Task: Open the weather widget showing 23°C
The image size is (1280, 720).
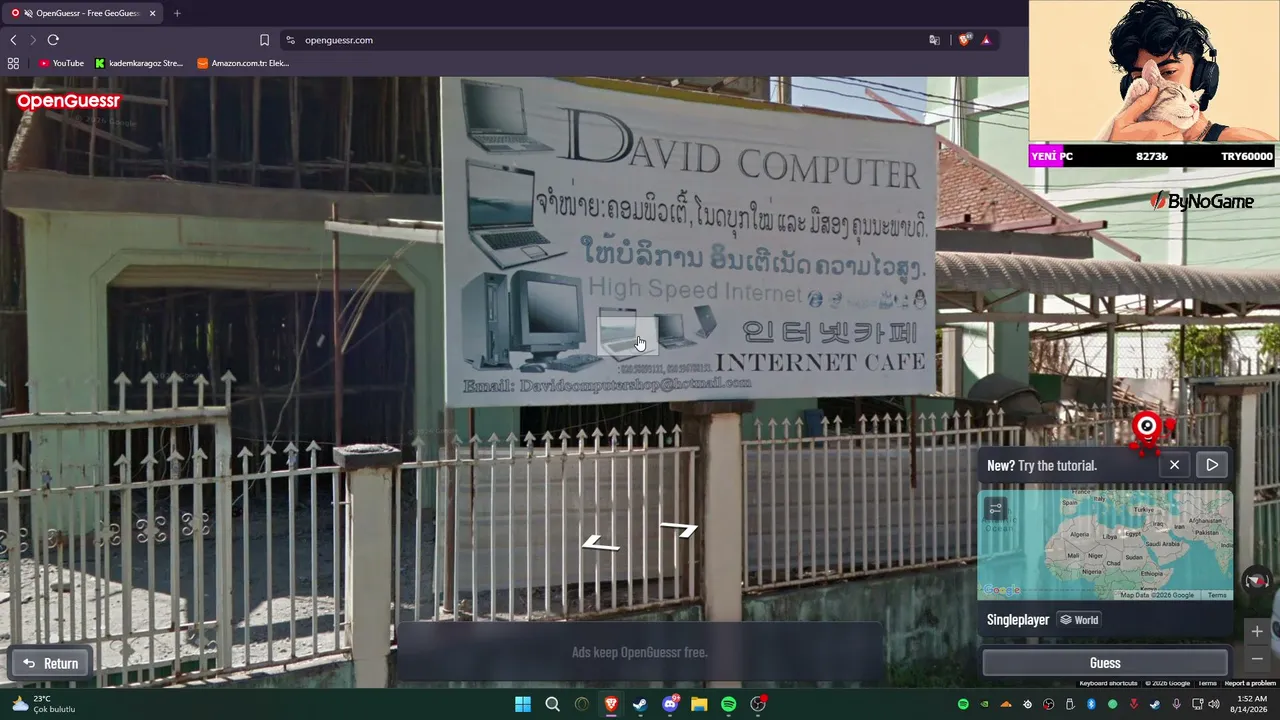Action: [x=45, y=704]
